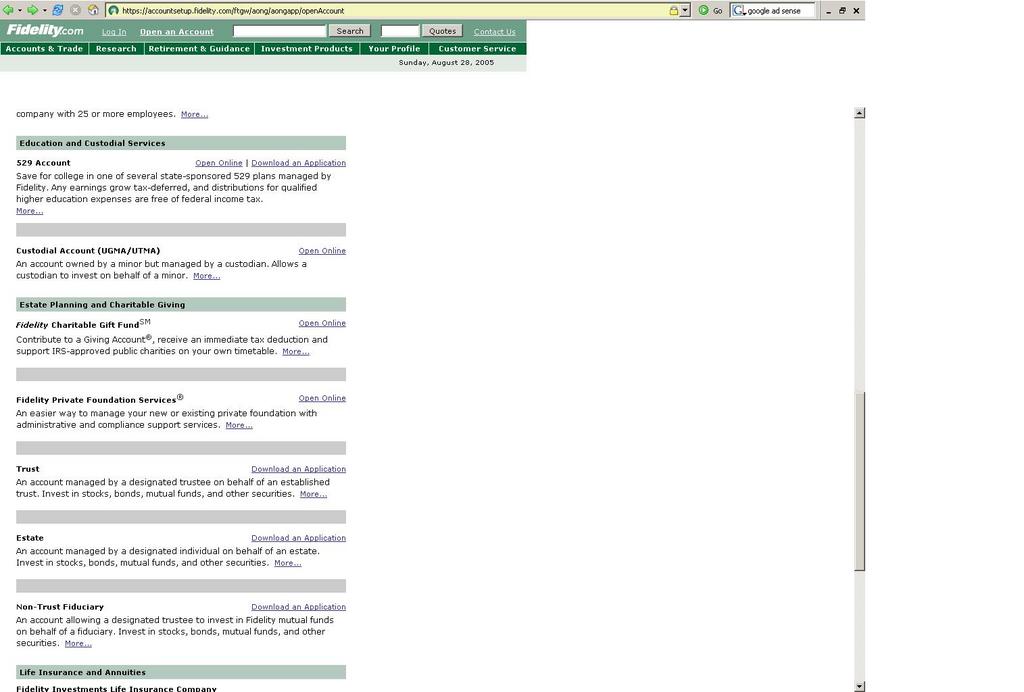1024x692 pixels.
Task: Click the padlock security icon
Action: click(673, 10)
